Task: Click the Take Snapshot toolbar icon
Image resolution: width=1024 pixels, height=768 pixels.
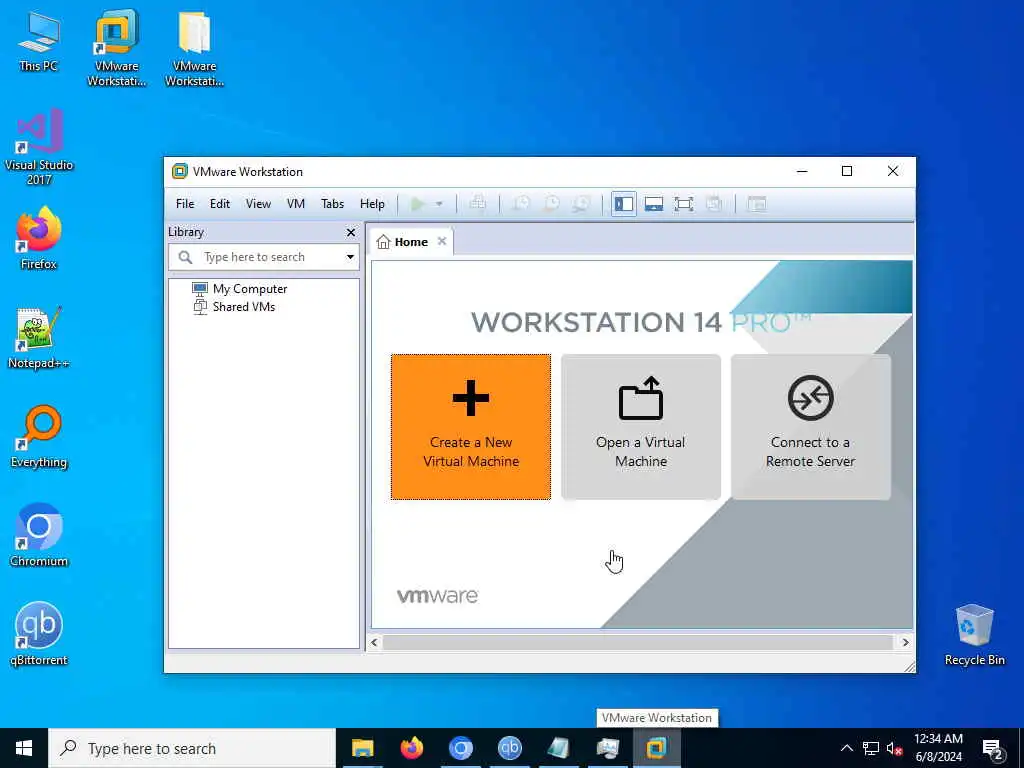Action: coord(520,204)
